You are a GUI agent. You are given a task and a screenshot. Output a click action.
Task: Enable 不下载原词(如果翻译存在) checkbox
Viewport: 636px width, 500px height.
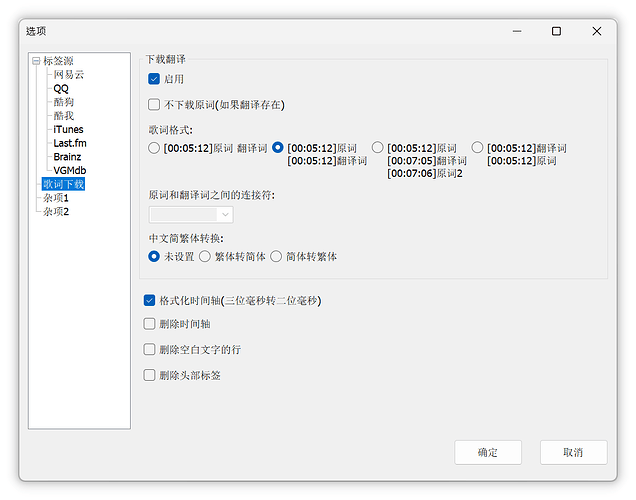point(154,105)
